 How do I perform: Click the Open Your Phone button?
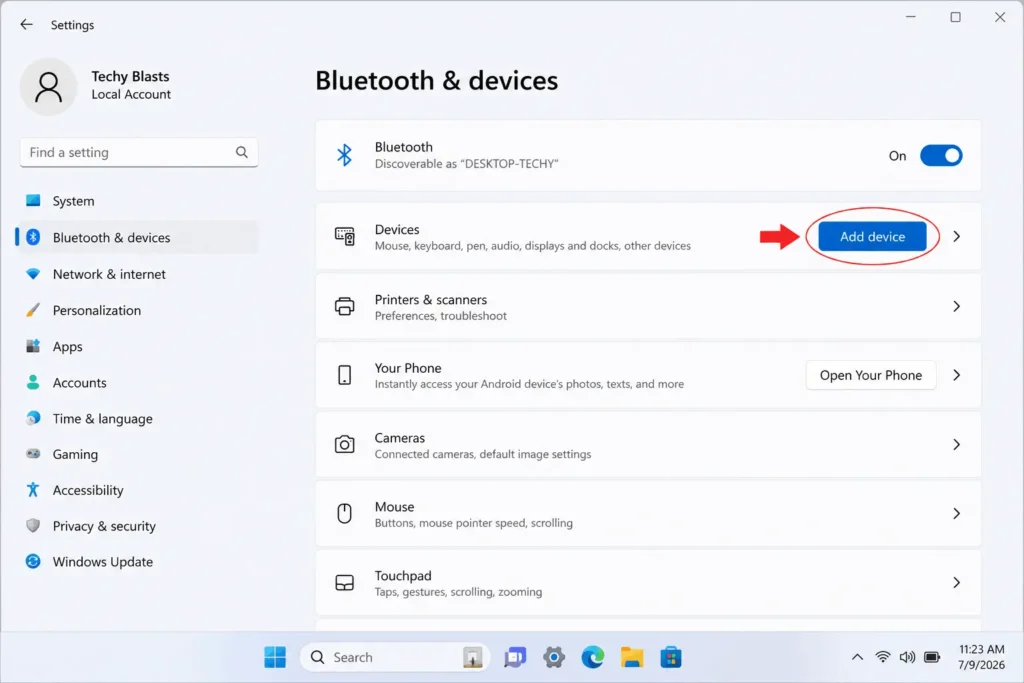(x=871, y=375)
